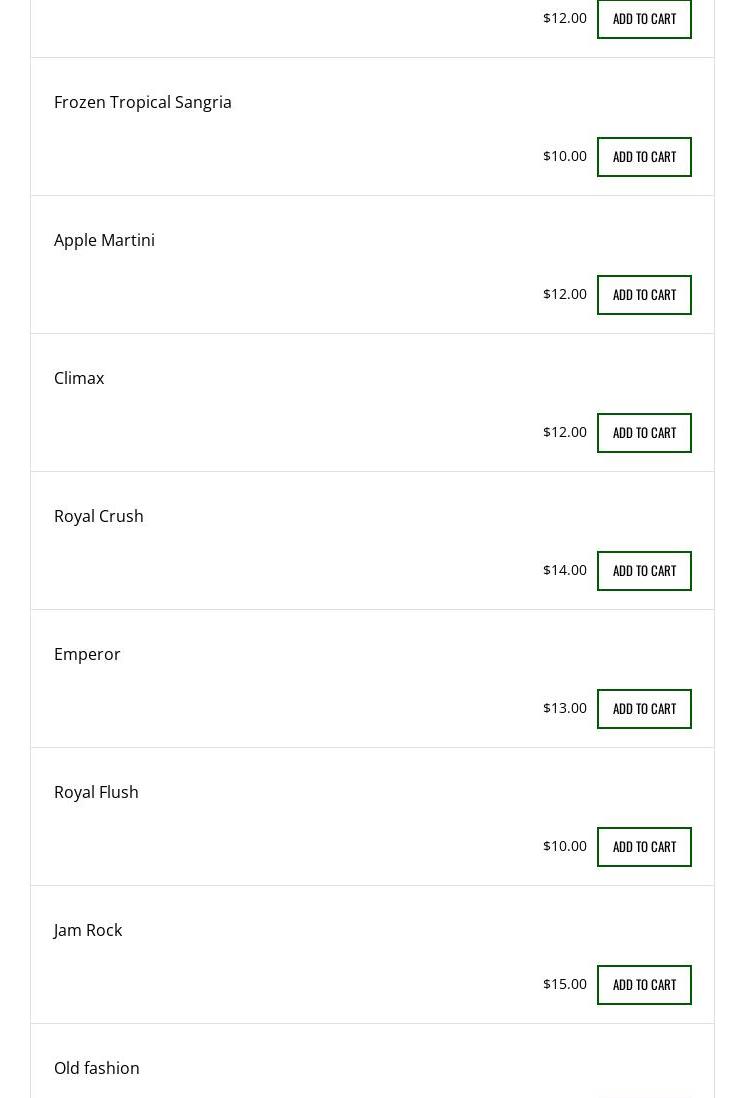Add Royal Flush to cart
745x1098 pixels.
644,847
